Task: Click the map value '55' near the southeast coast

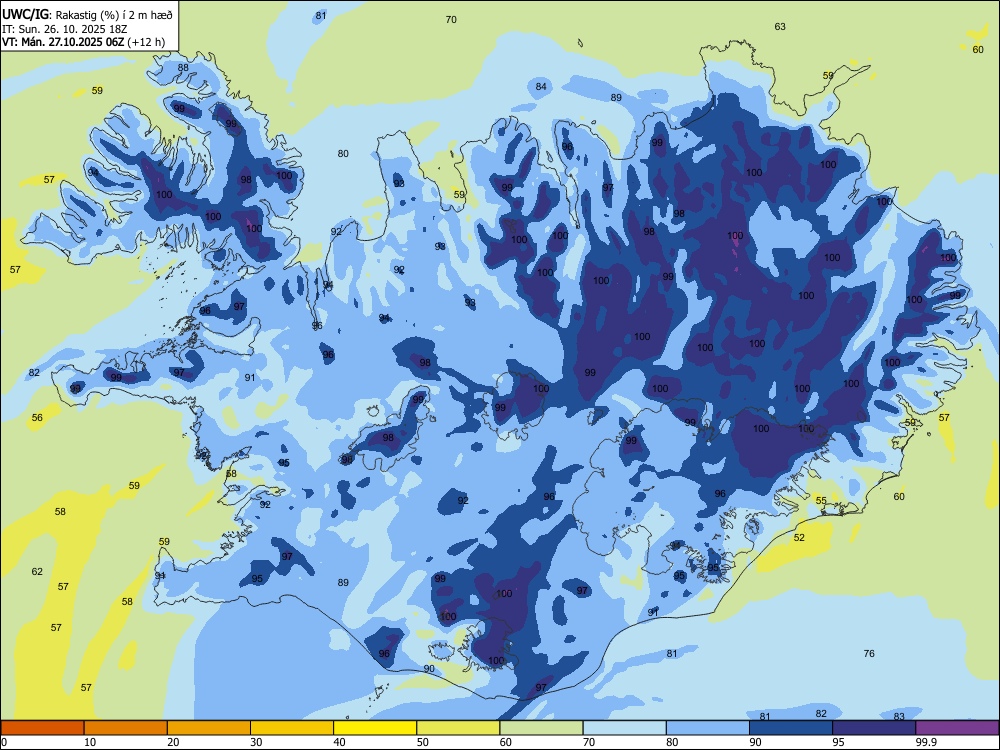Action: [821, 501]
